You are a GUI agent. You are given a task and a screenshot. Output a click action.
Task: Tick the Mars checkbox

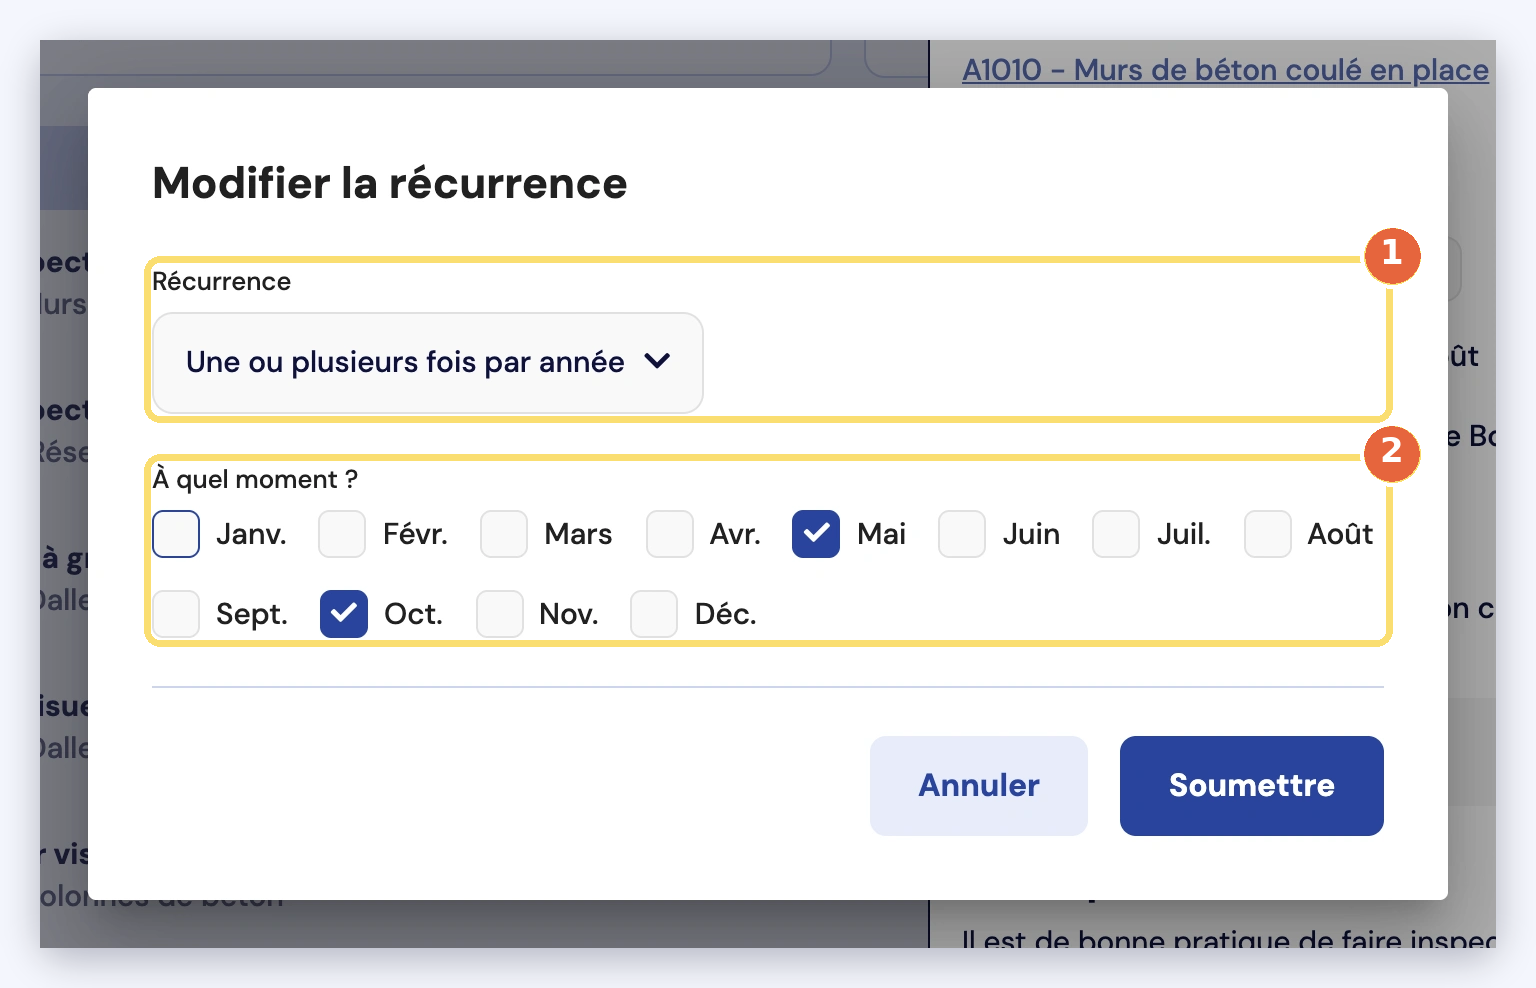pyautogui.click(x=504, y=534)
